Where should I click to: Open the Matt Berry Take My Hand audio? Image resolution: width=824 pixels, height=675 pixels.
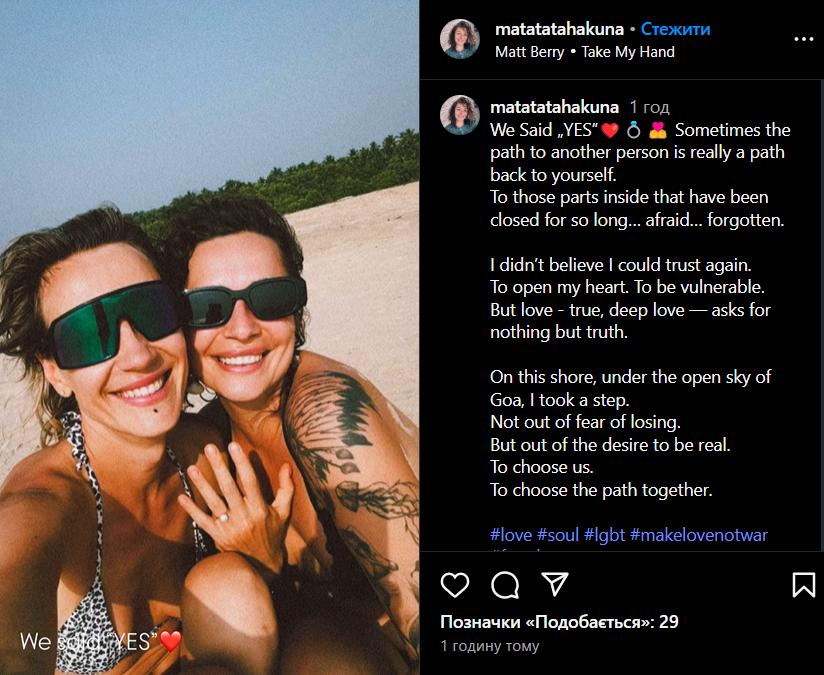click(585, 52)
